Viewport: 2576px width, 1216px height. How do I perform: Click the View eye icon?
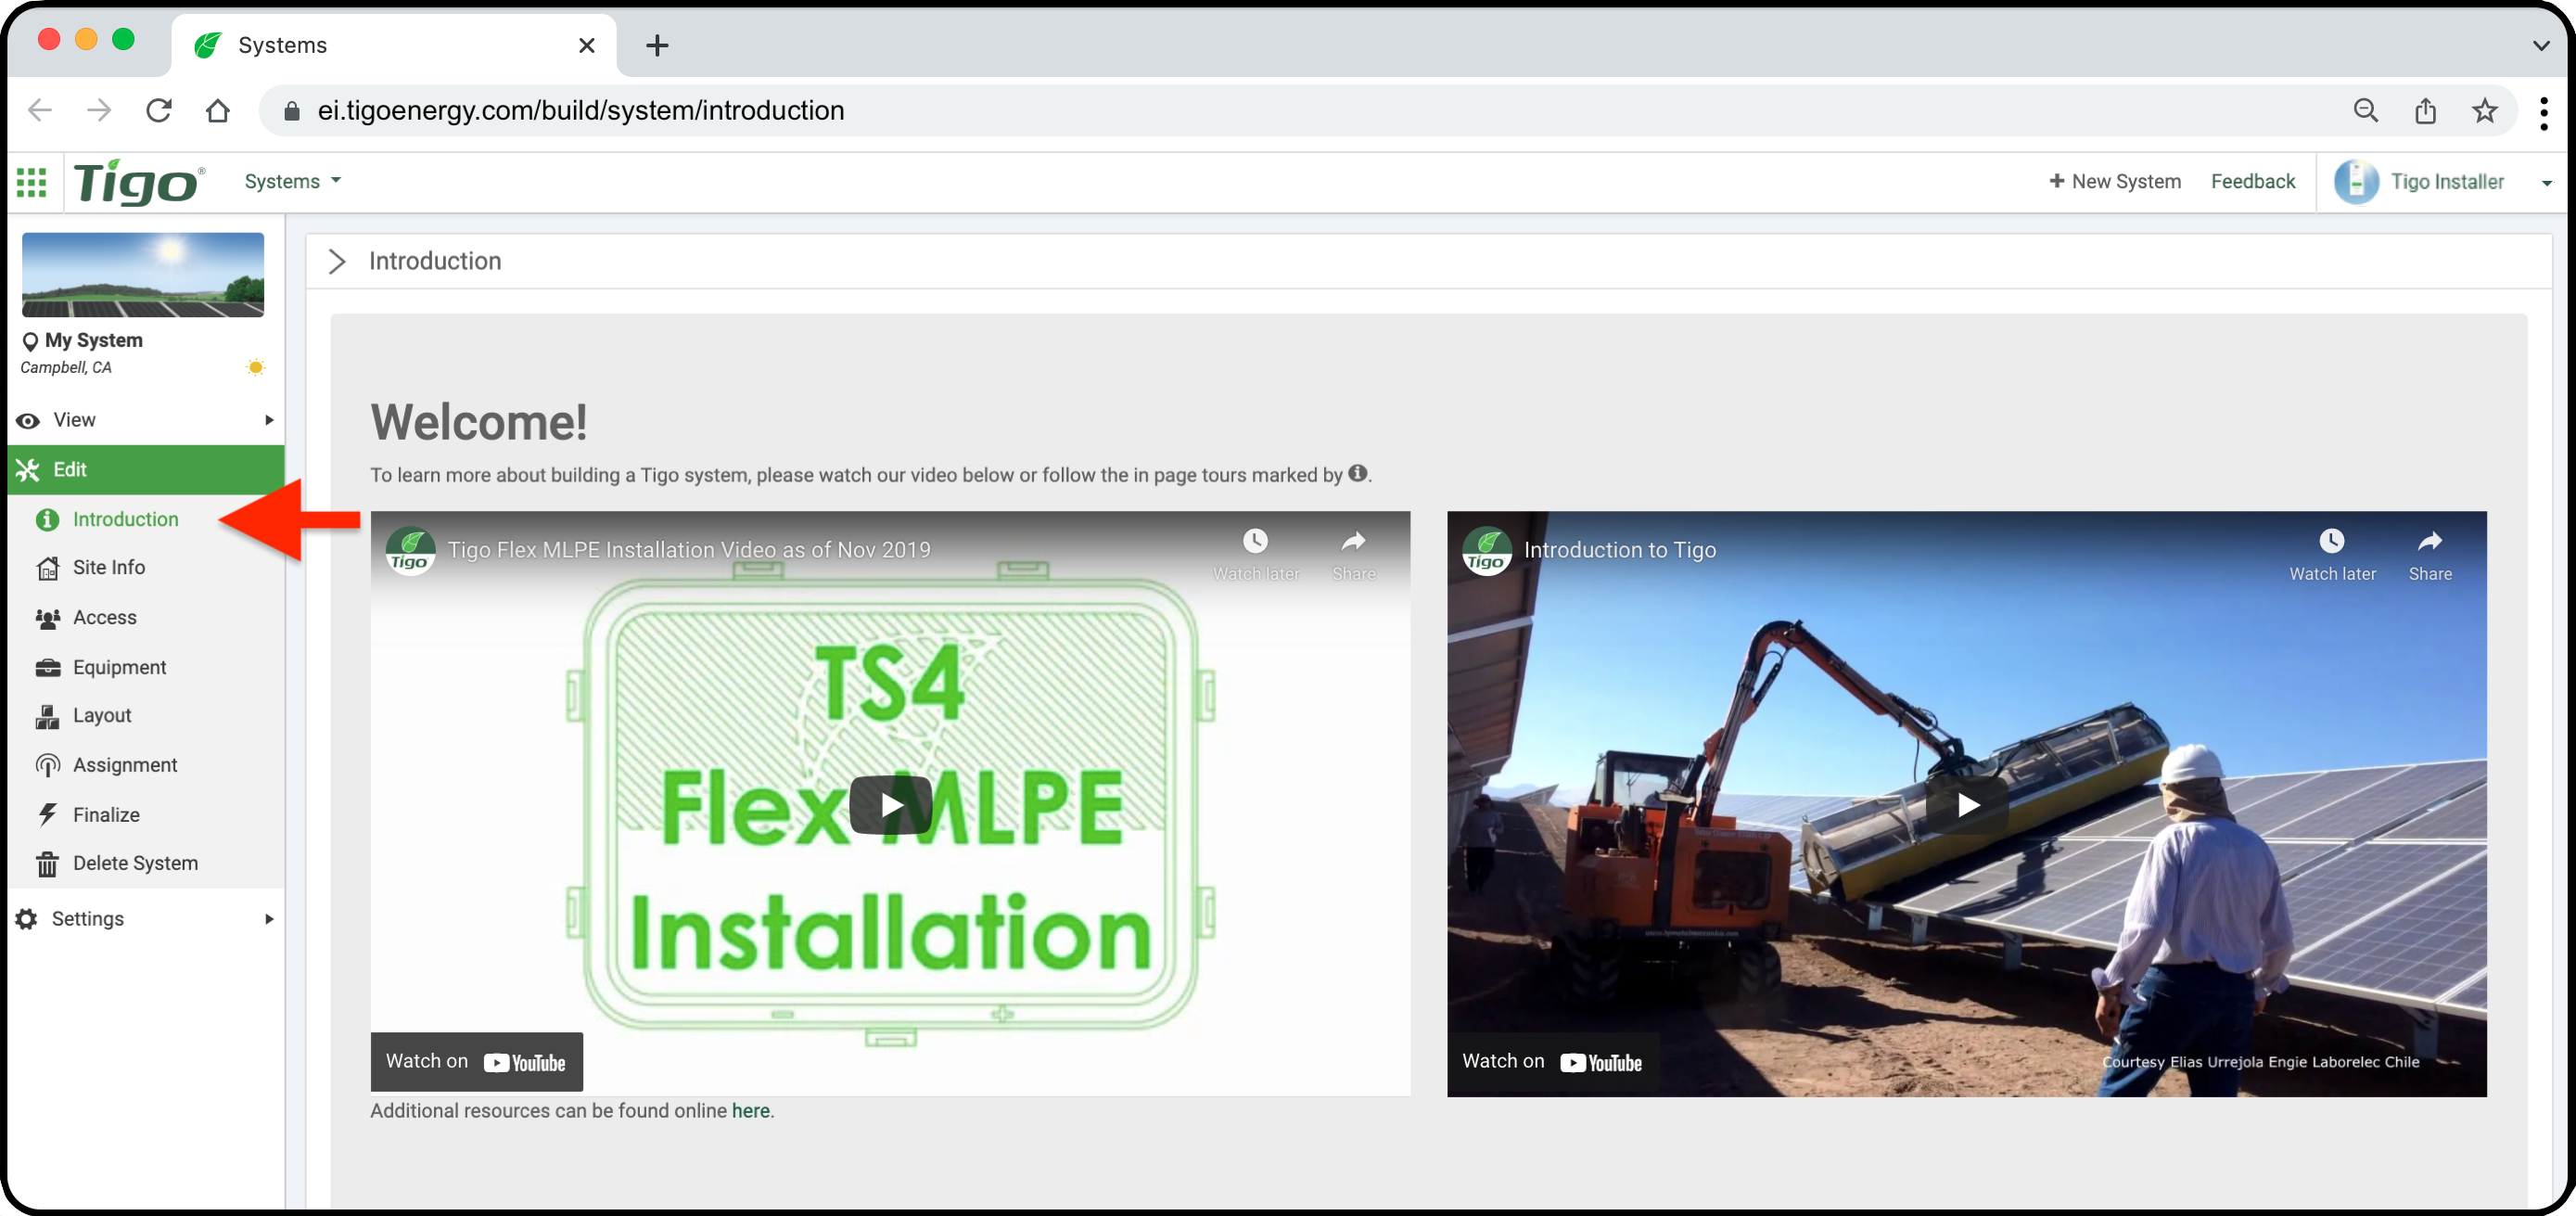coord(28,421)
